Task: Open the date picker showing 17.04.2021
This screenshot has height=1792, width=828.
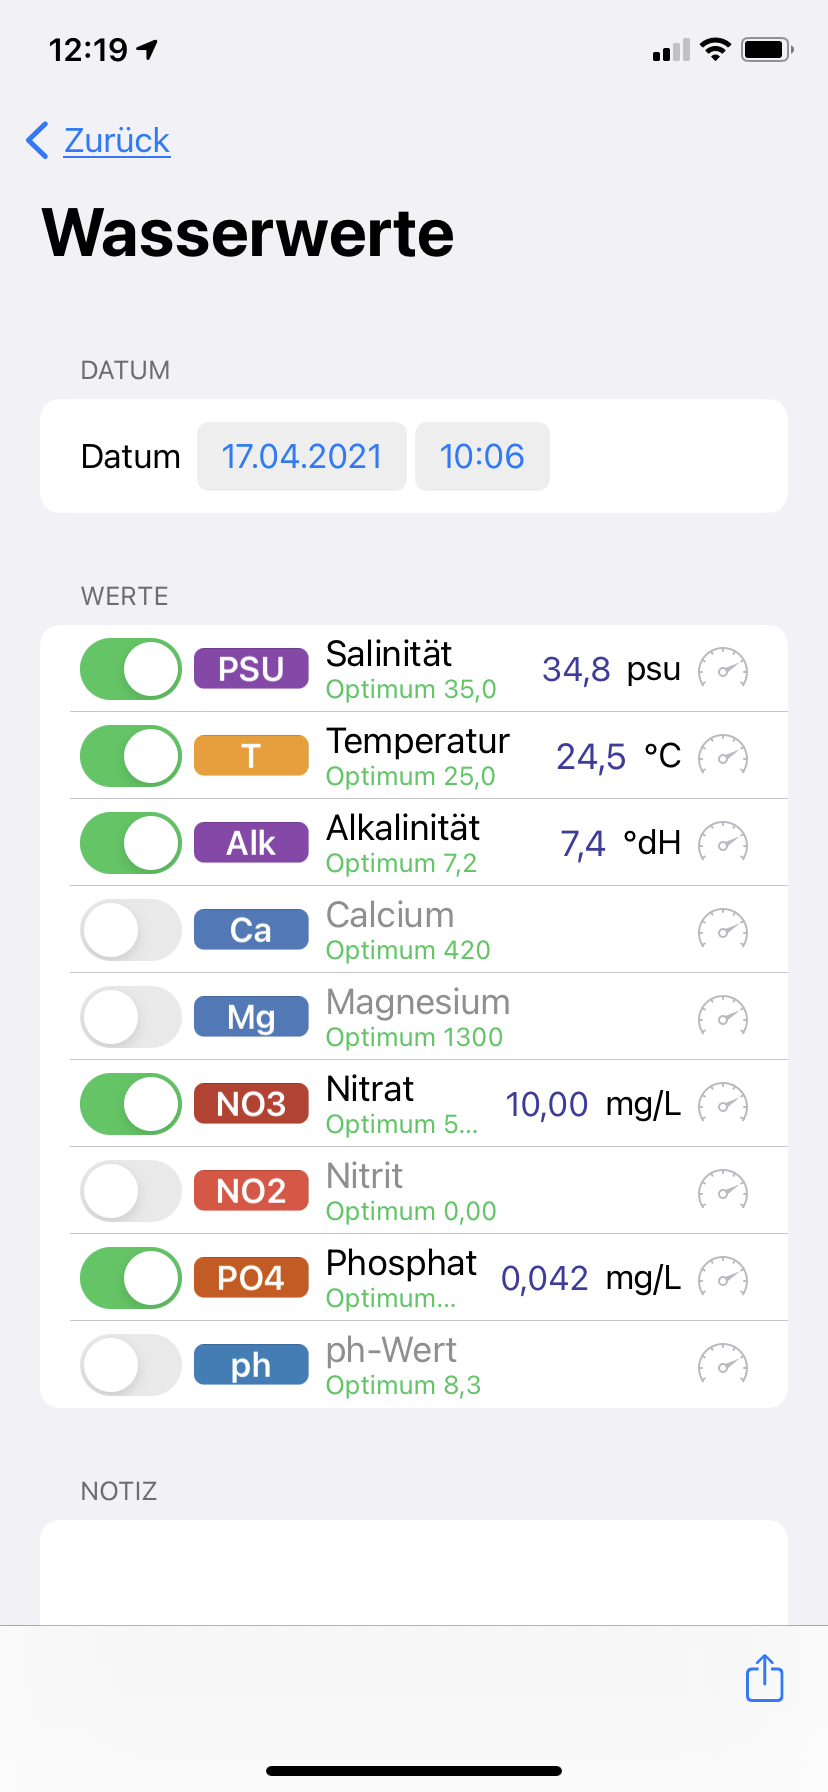Action: 302,457
